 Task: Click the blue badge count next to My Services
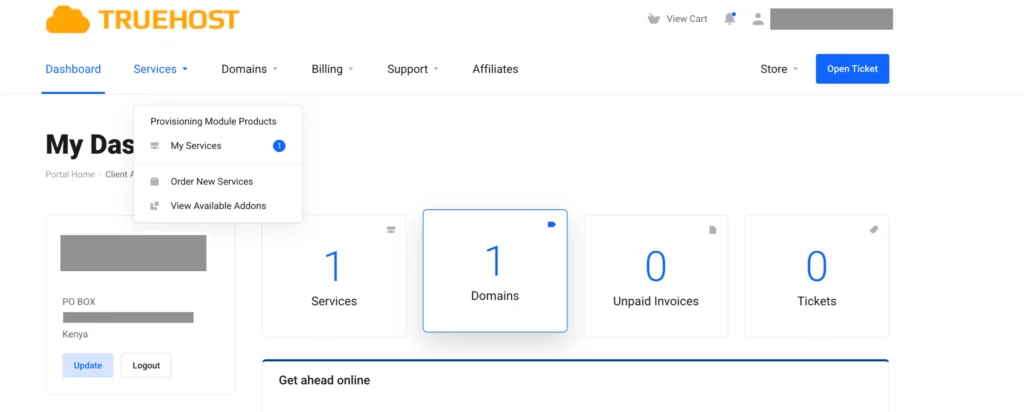[279, 146]
